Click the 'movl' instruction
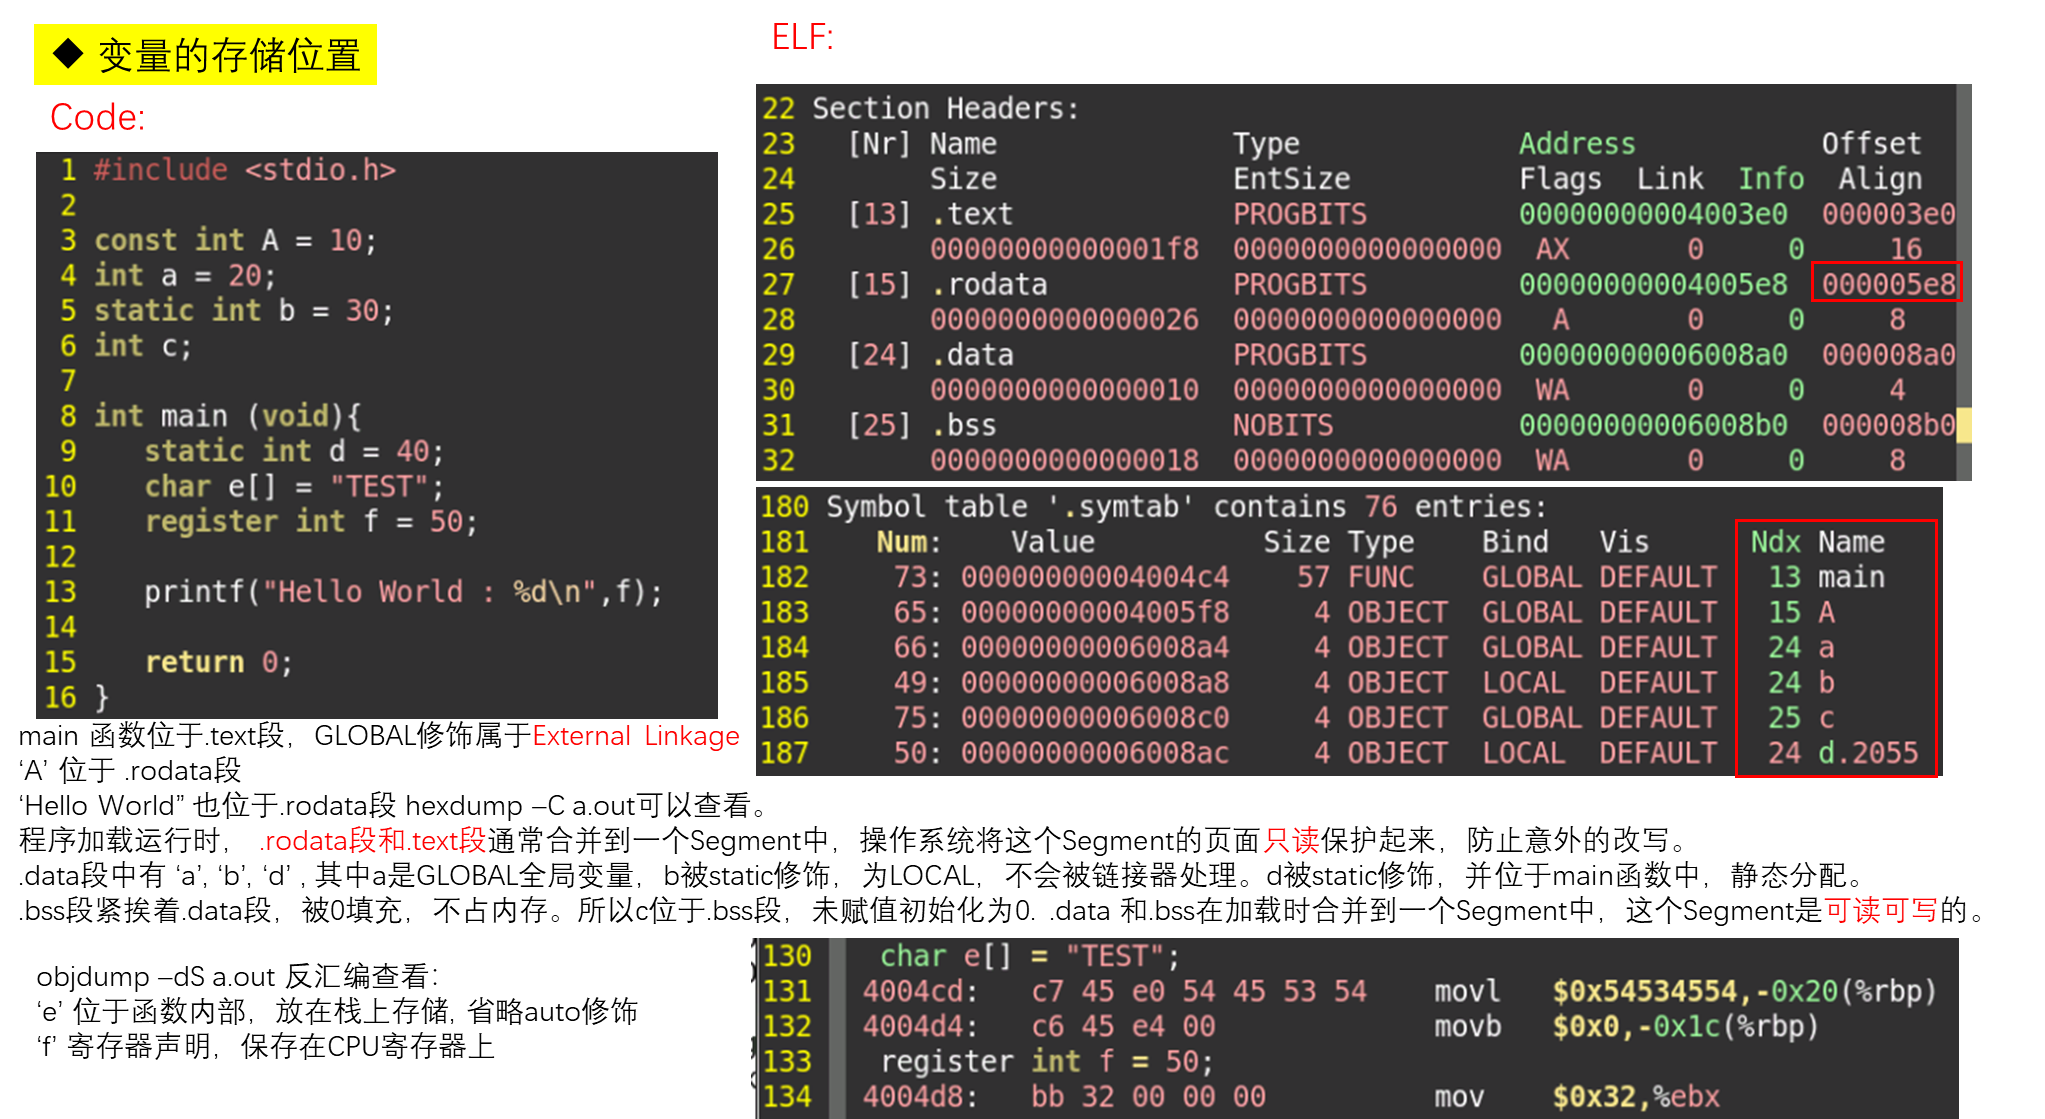The image size is (2045, 1119). [1467, 991]
